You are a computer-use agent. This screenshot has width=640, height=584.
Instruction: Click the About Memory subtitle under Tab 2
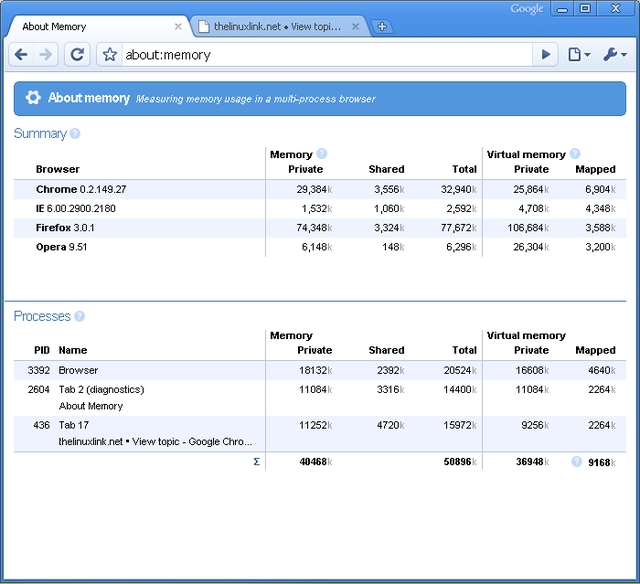coord(91,406)
